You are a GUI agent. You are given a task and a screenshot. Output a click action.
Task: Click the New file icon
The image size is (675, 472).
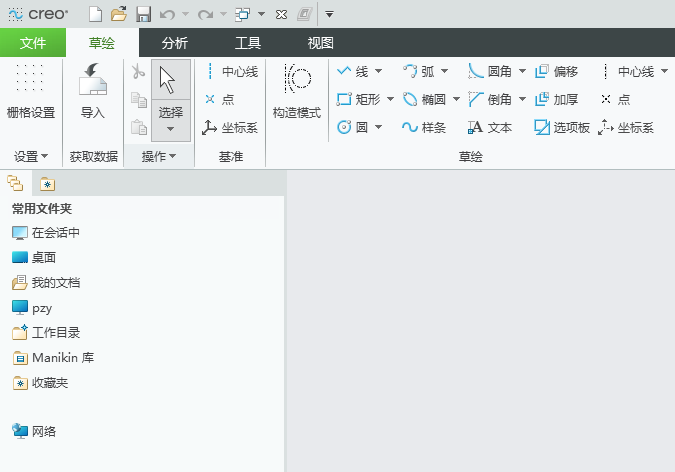point(96,14)
